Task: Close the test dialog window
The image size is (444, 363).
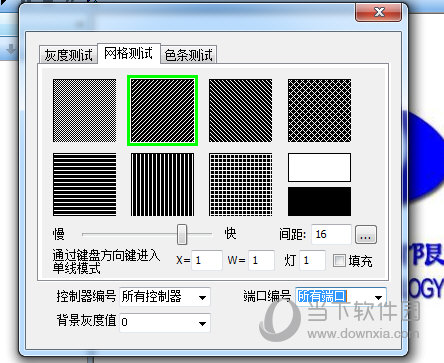Action: click(x=378, y=13)
